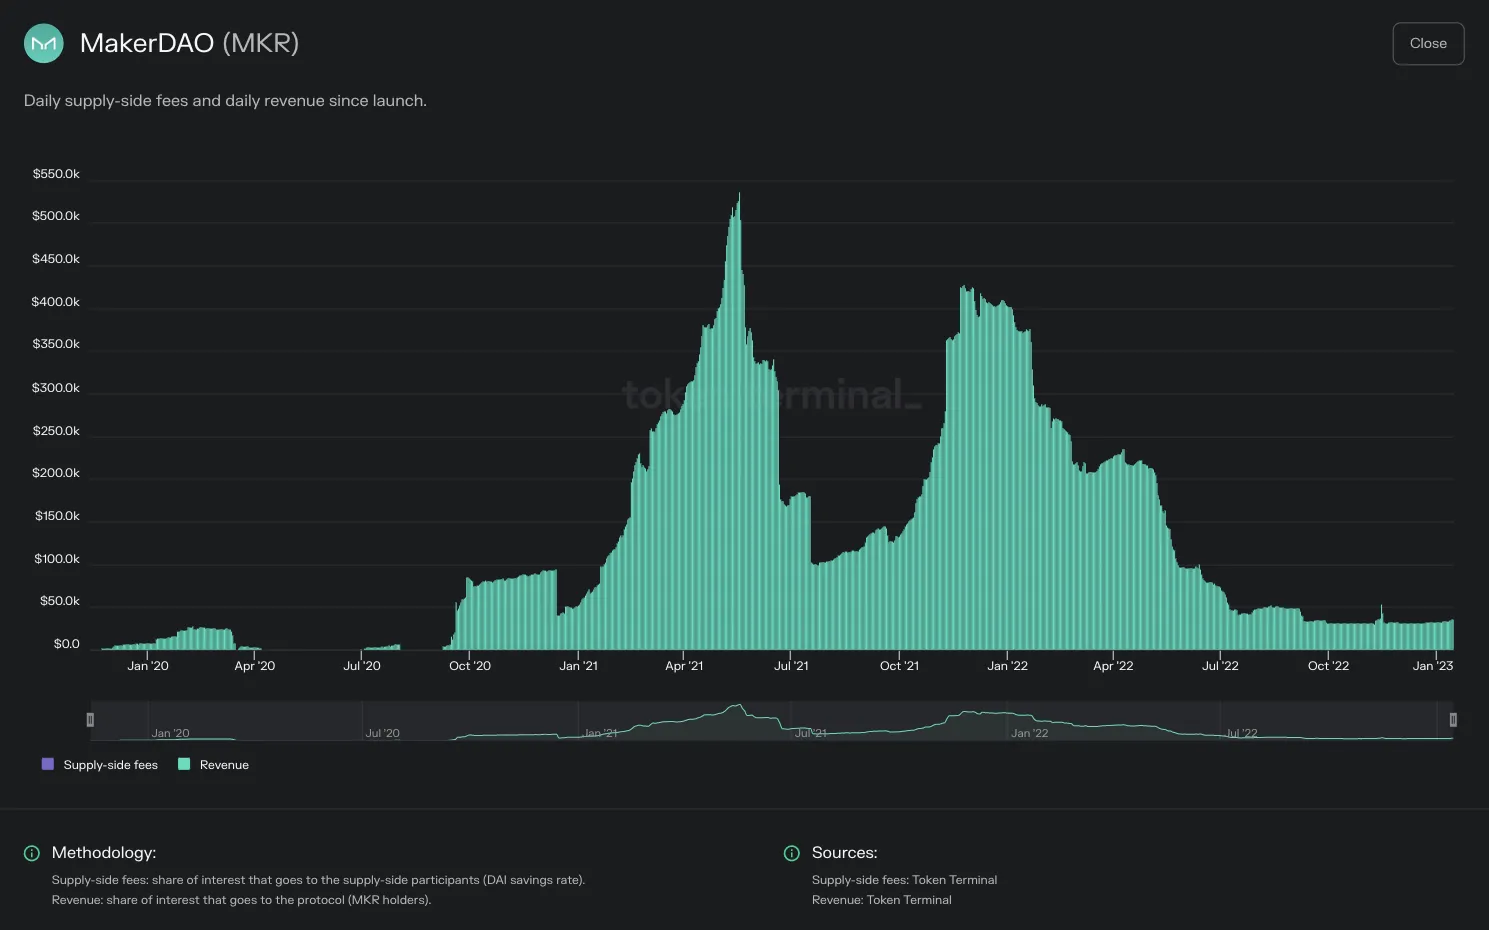Image resolution: width=1489 pixels, height=930 pixels.
Task: Click the Jul '22 x-axis label
Action: point(1220,666)
